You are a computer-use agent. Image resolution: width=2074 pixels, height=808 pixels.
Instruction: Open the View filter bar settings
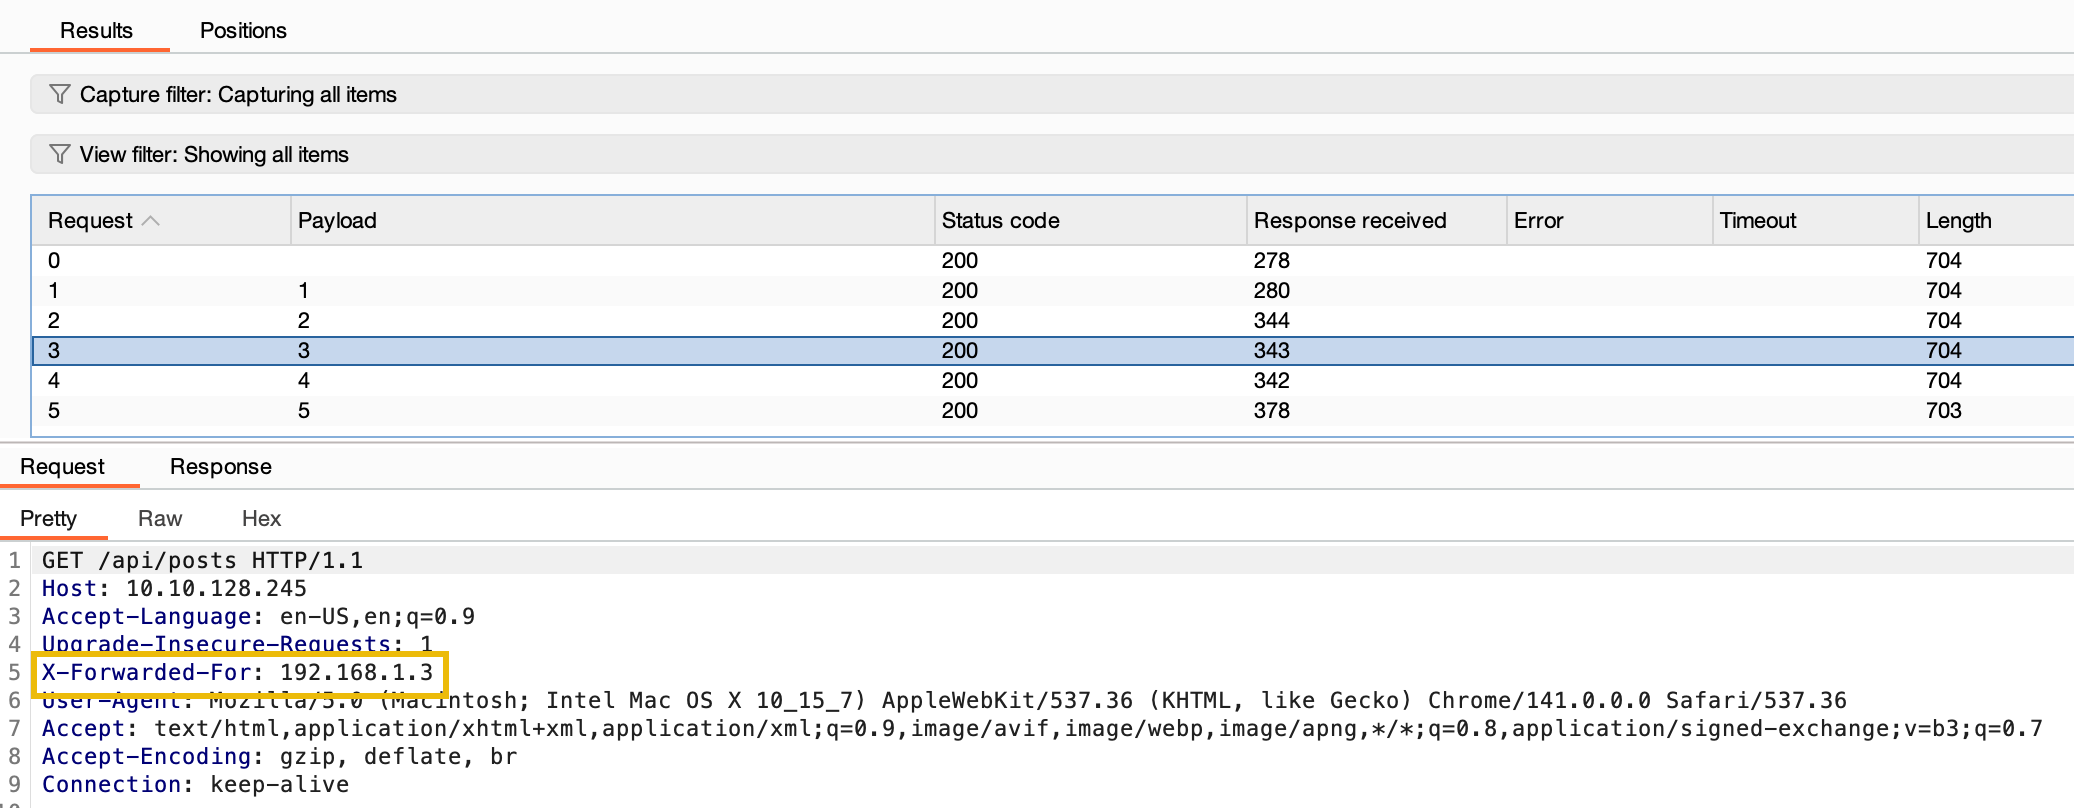coord(1052,154)
